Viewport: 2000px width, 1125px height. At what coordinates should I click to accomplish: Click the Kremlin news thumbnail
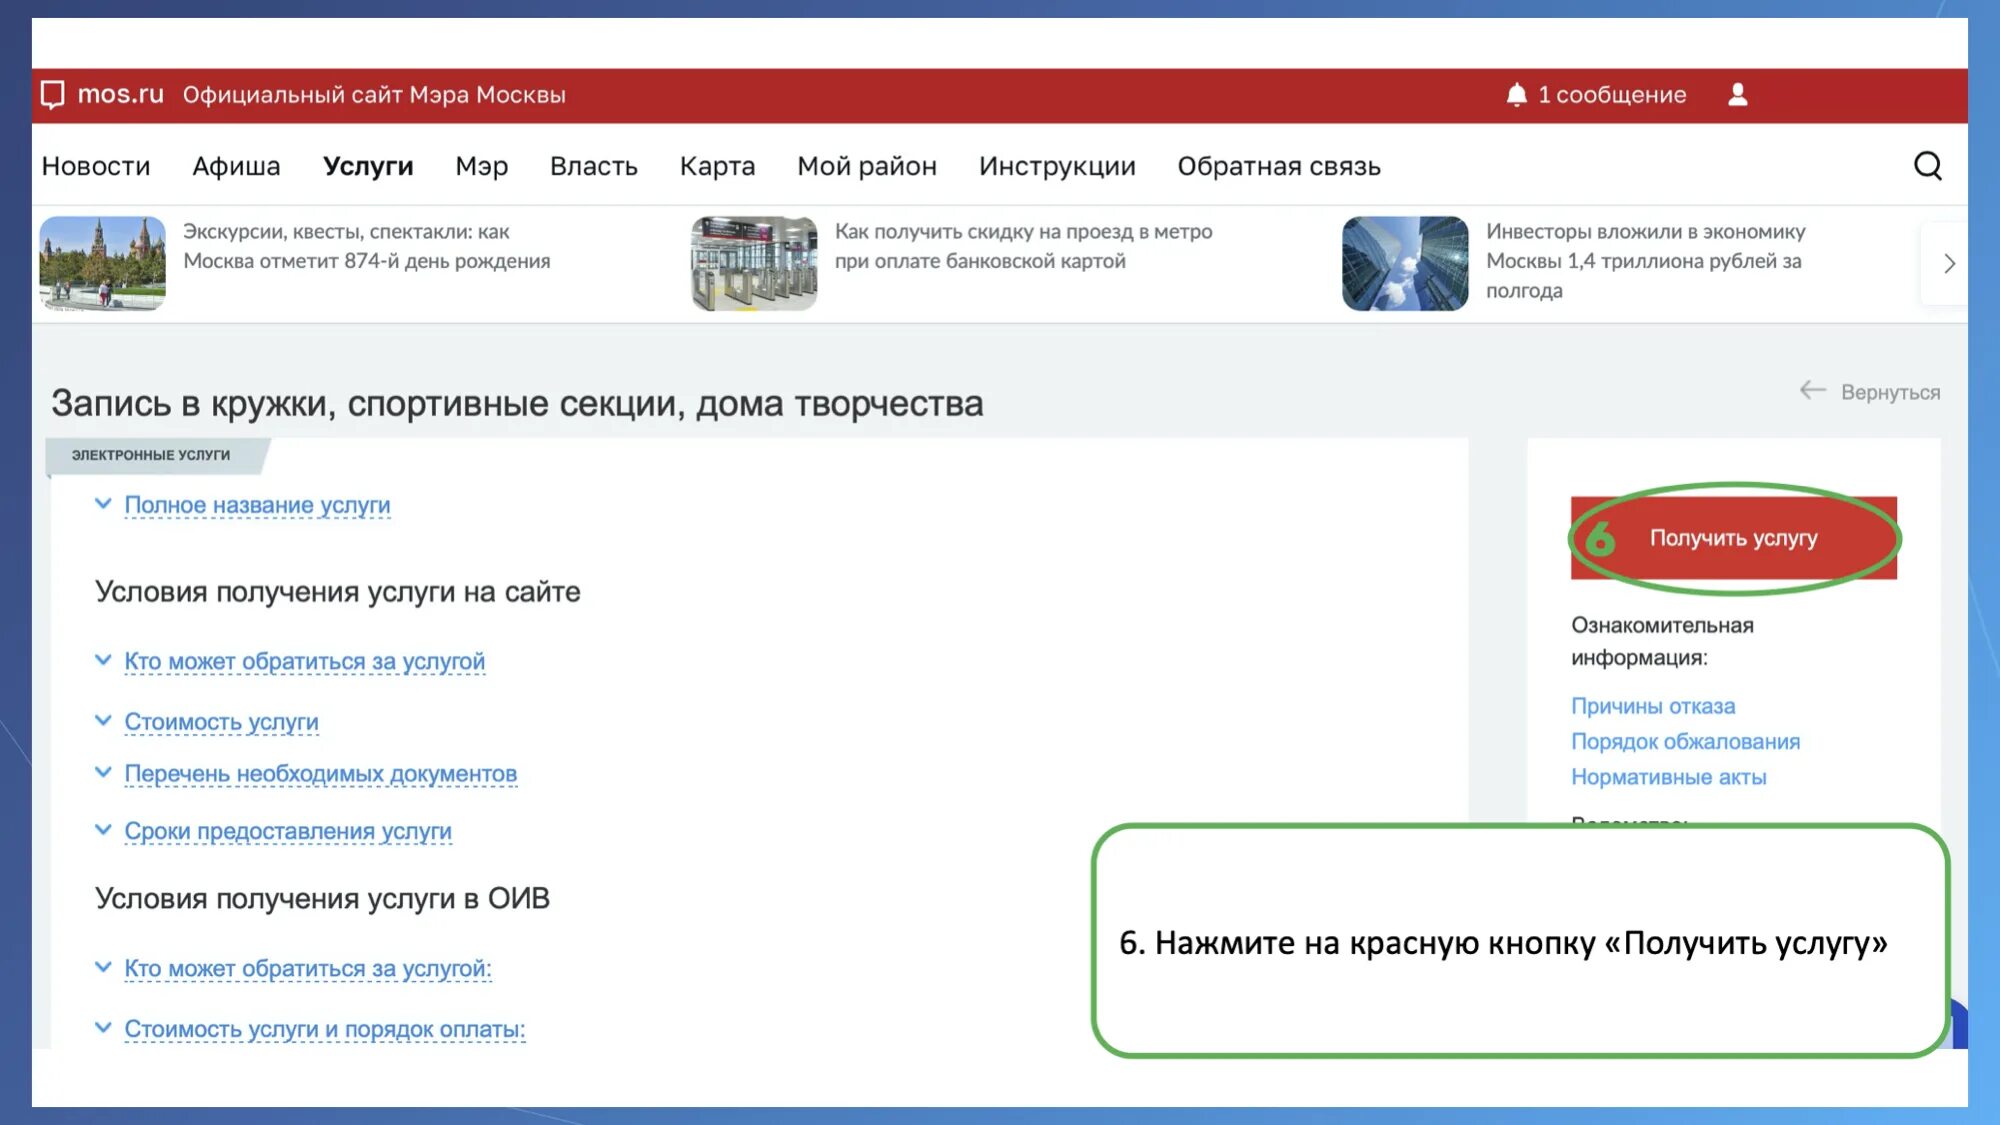102,264
